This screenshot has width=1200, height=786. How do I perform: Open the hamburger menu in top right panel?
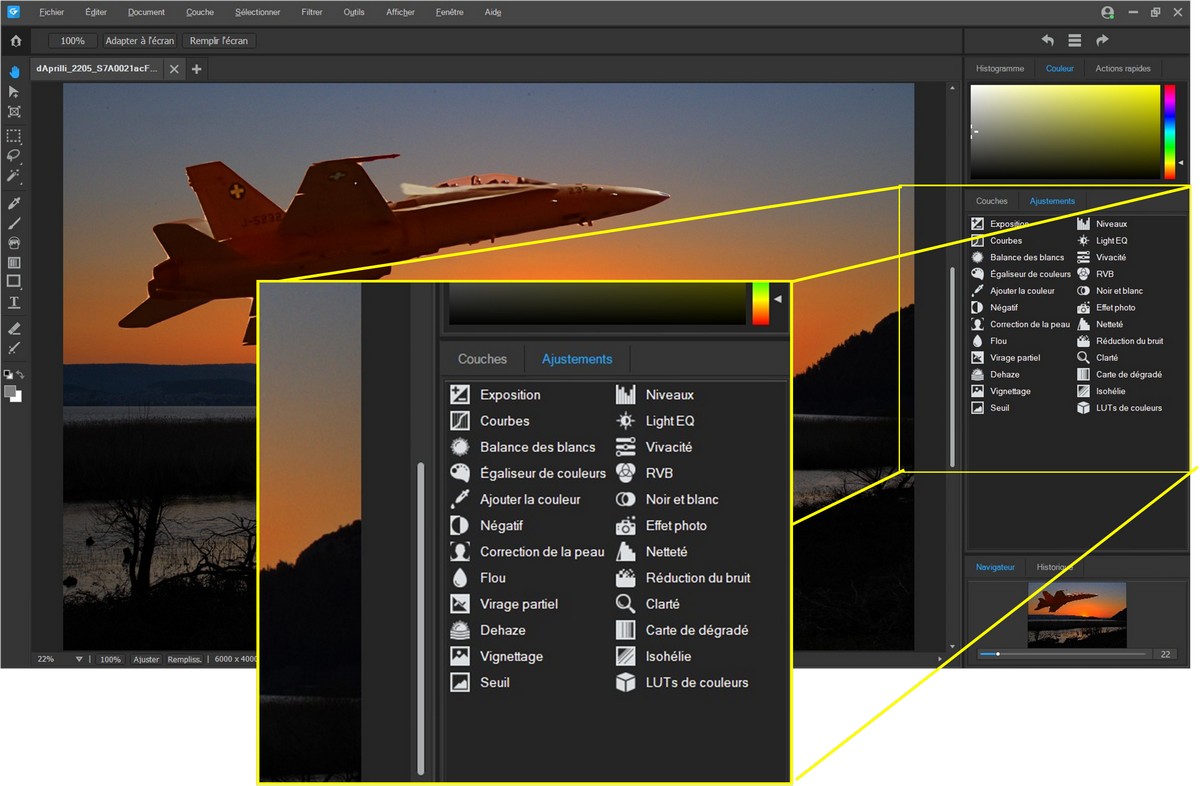(1074, 41)
